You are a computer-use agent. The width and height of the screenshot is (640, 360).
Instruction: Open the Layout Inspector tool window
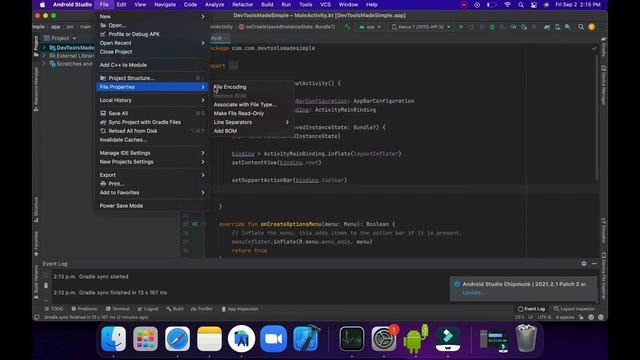[574, 309]
